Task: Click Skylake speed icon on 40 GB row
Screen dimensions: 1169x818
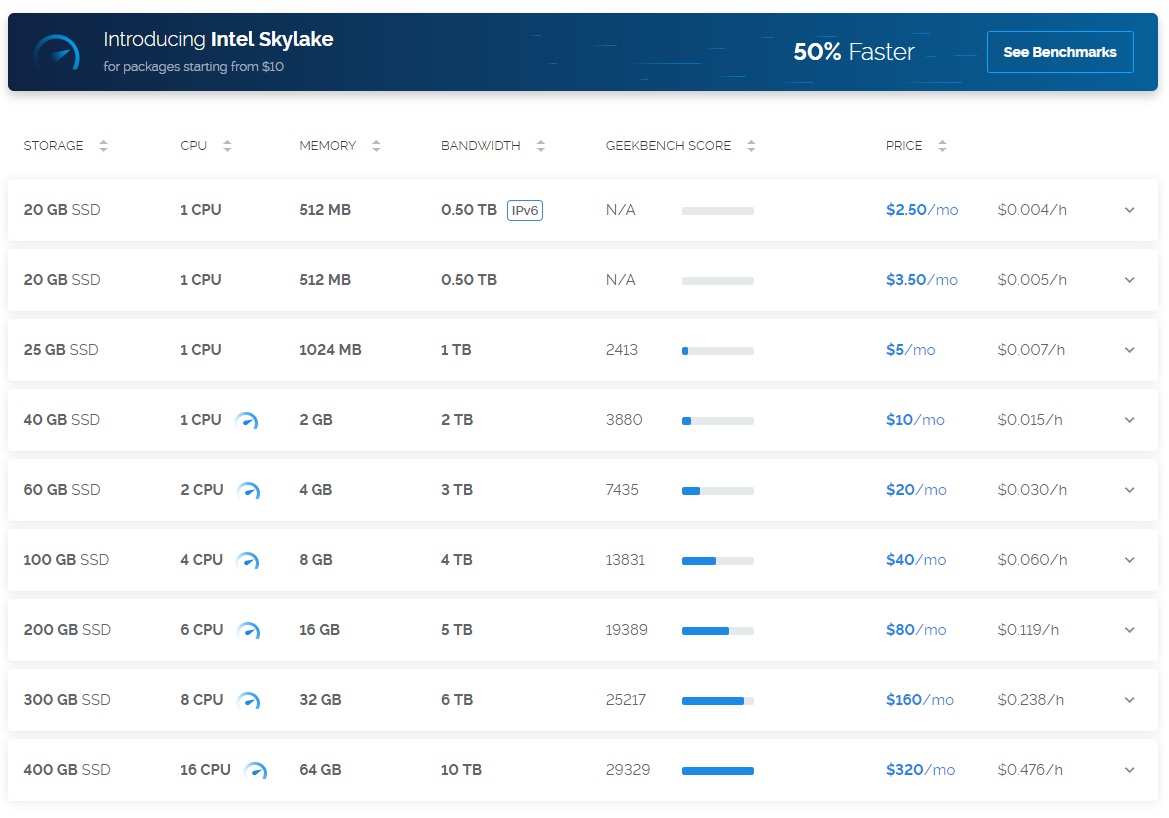Action: 247,421
